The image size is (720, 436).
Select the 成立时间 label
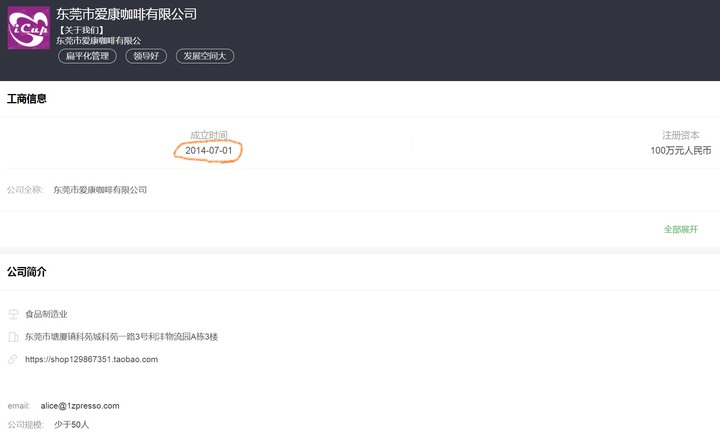(x=208, y=135)
